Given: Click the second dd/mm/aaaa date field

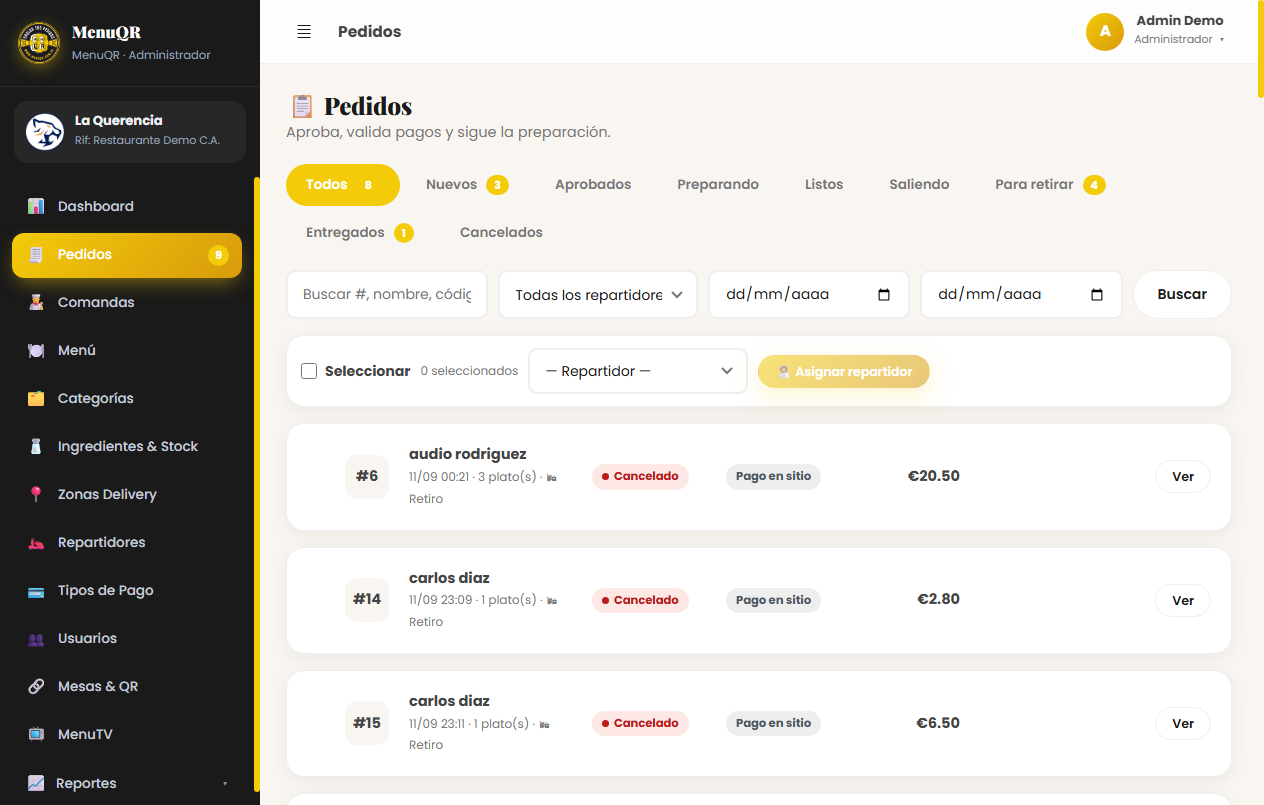Looking at the screenshot, I should click(1021, 295).
